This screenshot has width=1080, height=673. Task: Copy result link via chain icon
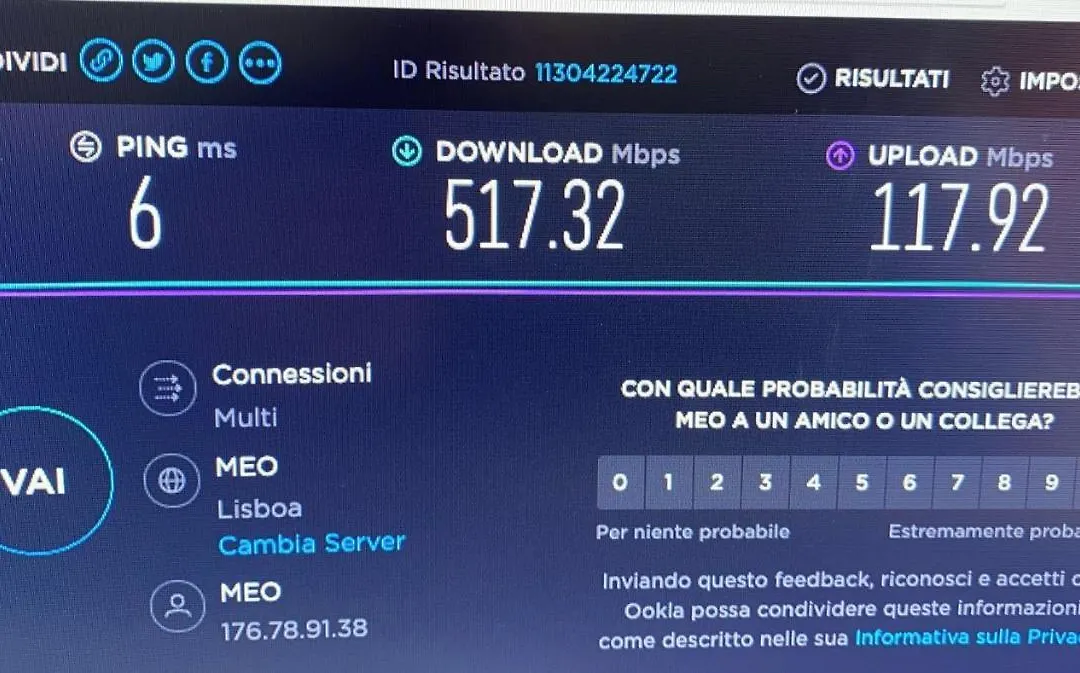pyautogui.click(x=101, y=61)
